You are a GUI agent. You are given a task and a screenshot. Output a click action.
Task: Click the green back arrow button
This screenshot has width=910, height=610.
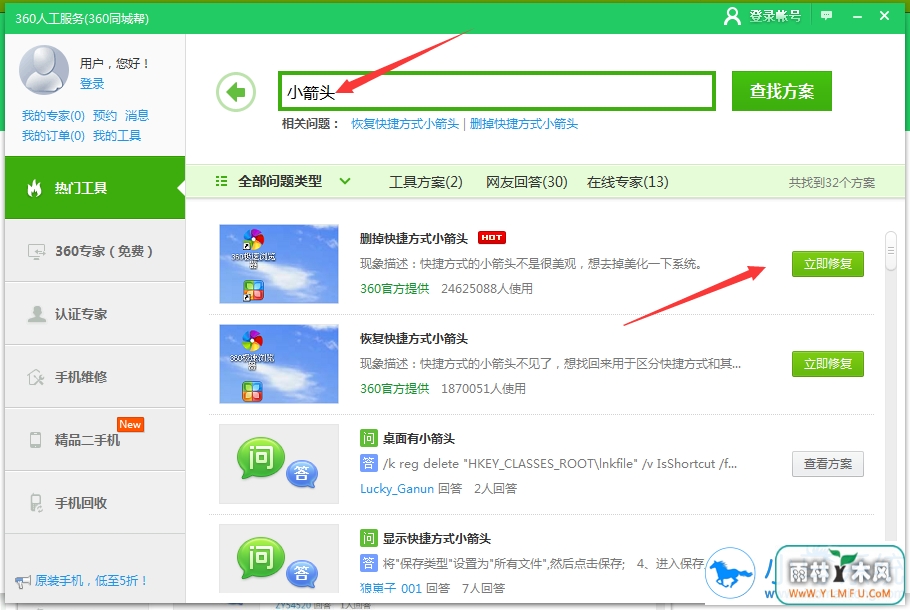click(x=236, y=92)
